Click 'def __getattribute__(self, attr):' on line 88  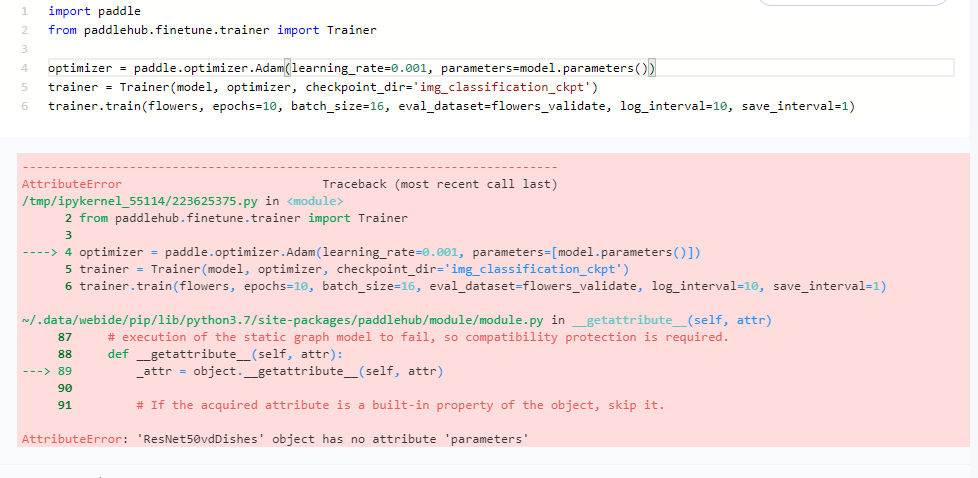pyautogui.click(x=225, y=354)
